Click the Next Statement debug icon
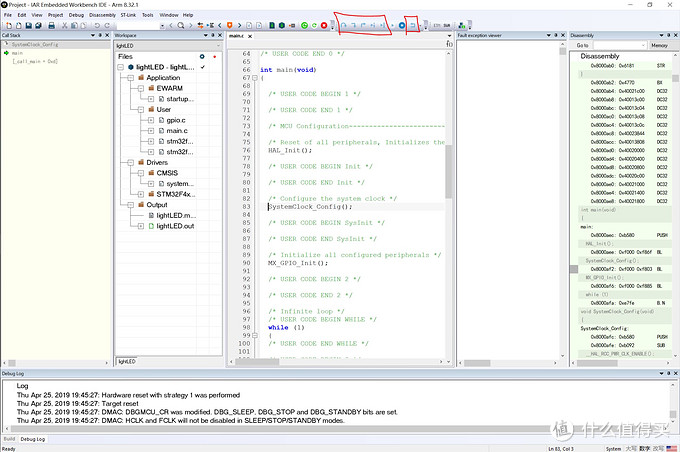This screenshot has height=452, width=680. click(373, 26)
